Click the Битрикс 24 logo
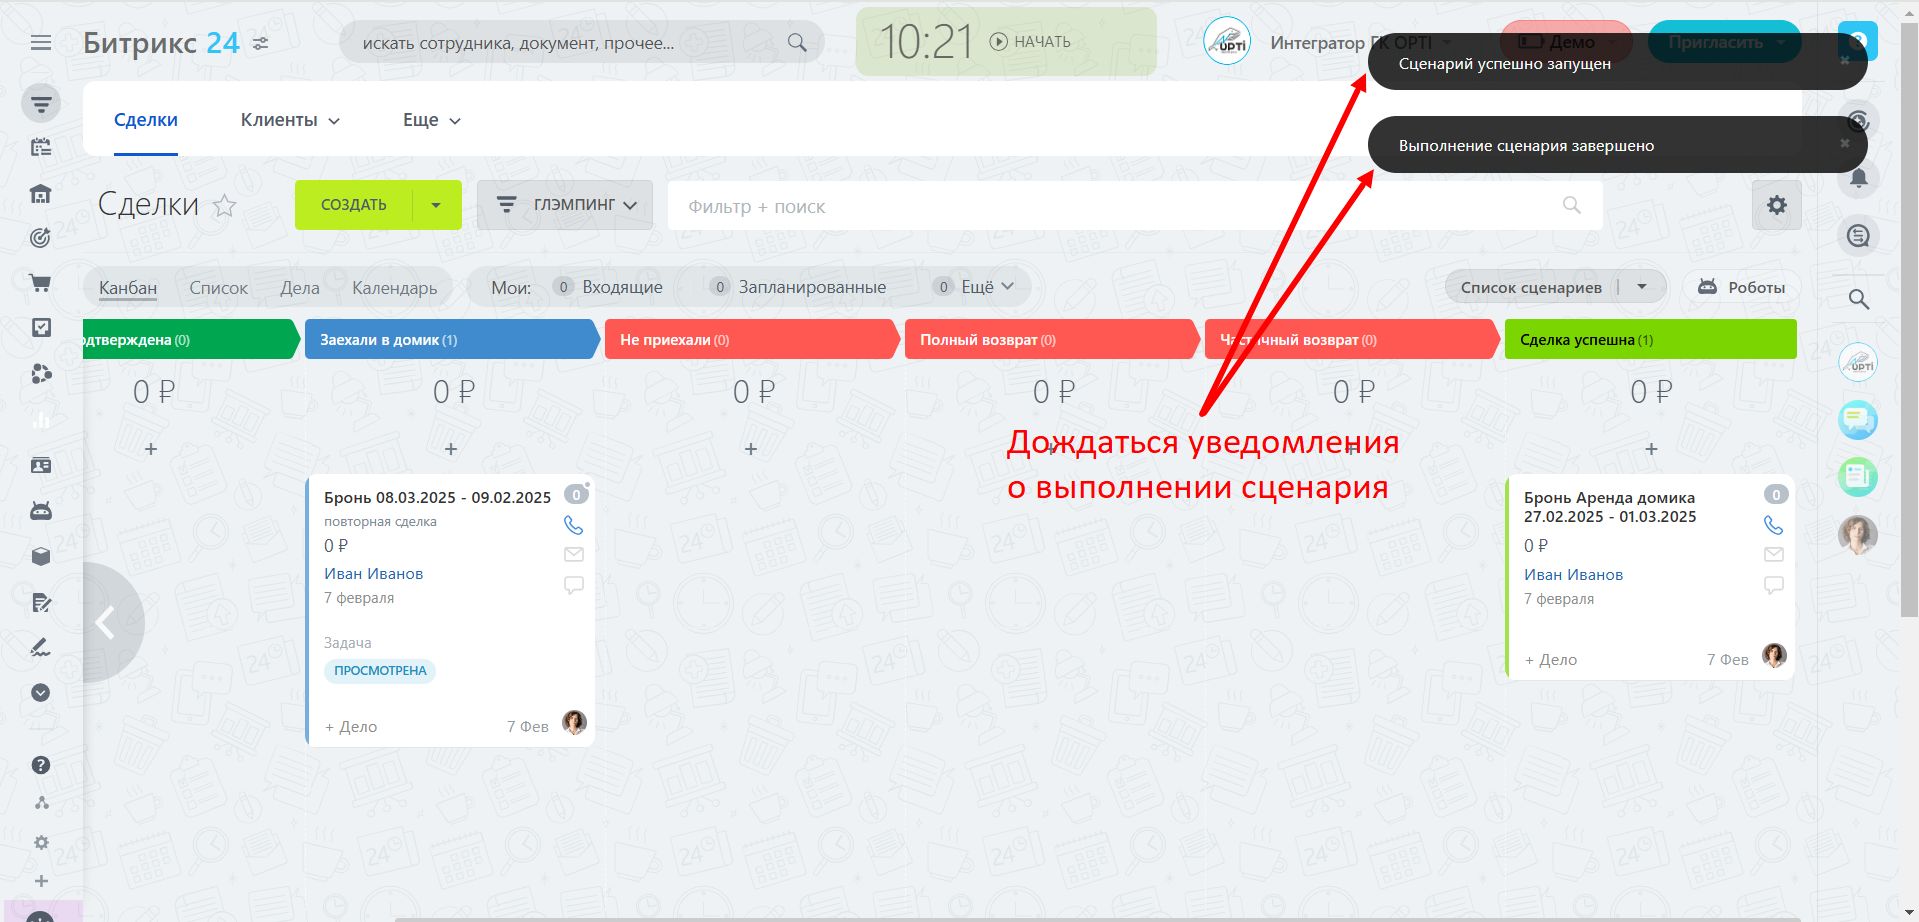The height and width of the screenshot is (922, 1919). pos(161,43)
